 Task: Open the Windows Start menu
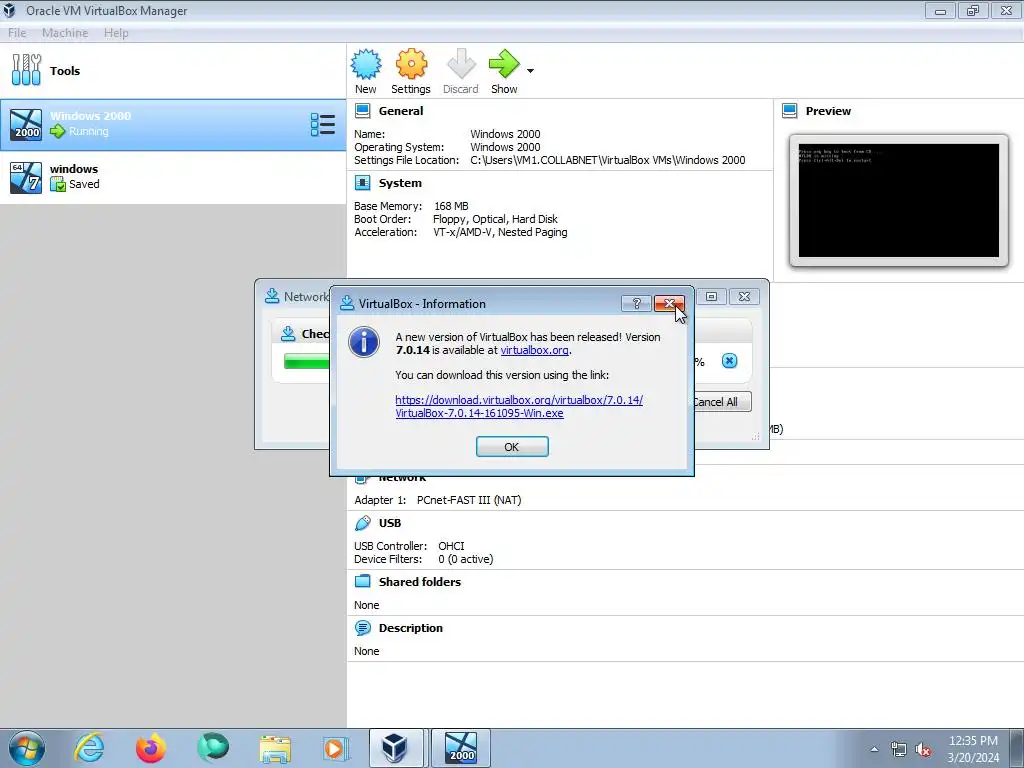point(27,748)
